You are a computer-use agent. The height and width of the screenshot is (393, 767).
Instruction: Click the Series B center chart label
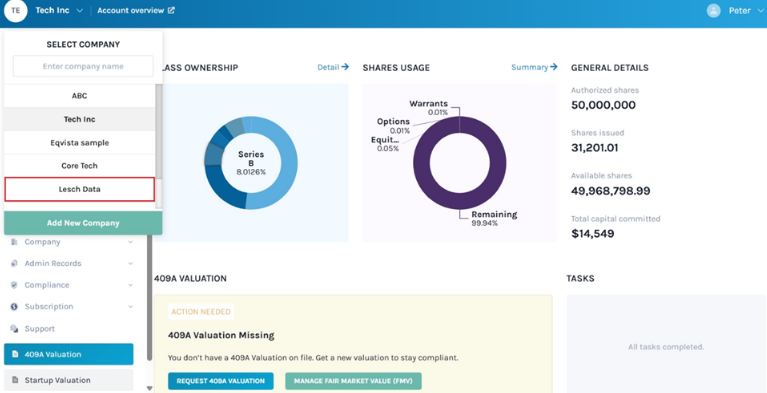[251, 163]
